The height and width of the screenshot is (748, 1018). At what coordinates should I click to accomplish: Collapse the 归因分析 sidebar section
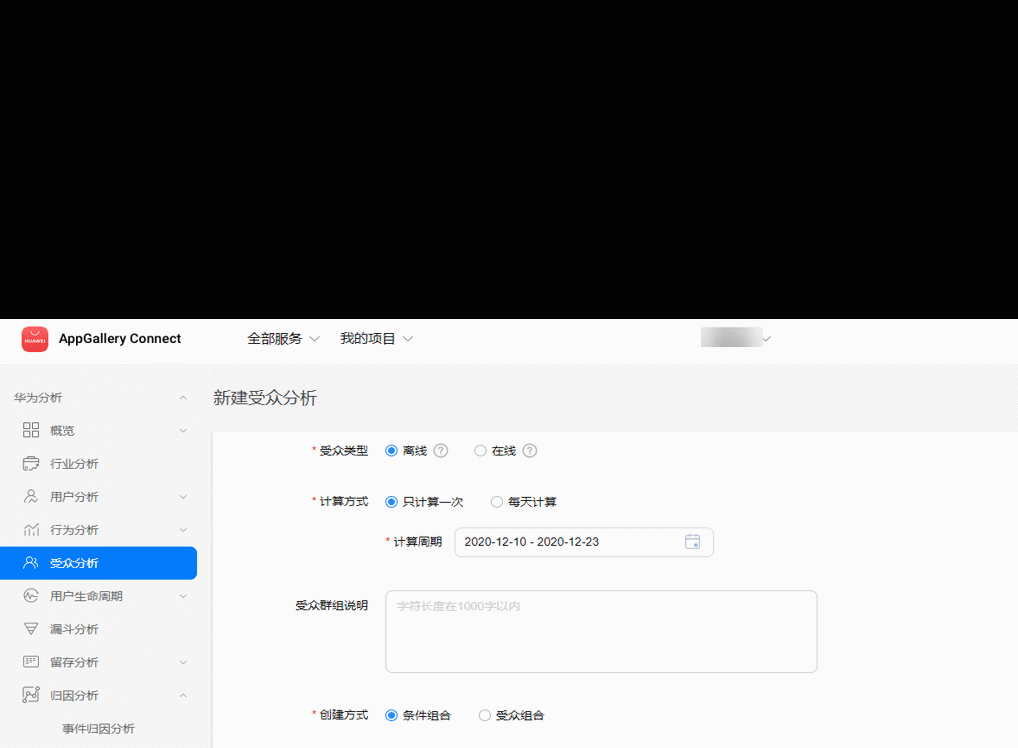pos(183,695)
